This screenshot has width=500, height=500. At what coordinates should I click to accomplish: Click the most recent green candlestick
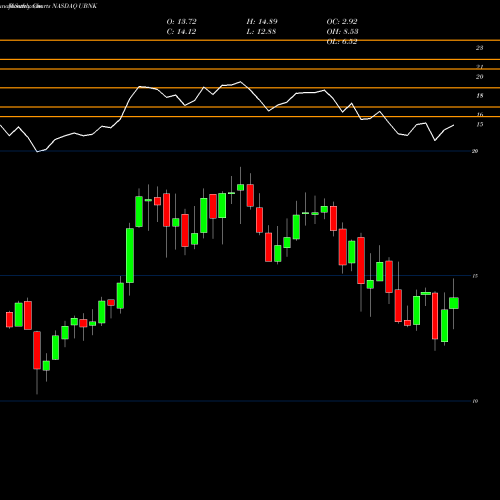pos(454,303)
